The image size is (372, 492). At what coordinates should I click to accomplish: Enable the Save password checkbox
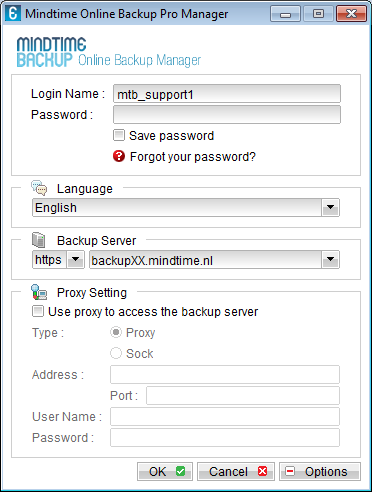(119, 136)
